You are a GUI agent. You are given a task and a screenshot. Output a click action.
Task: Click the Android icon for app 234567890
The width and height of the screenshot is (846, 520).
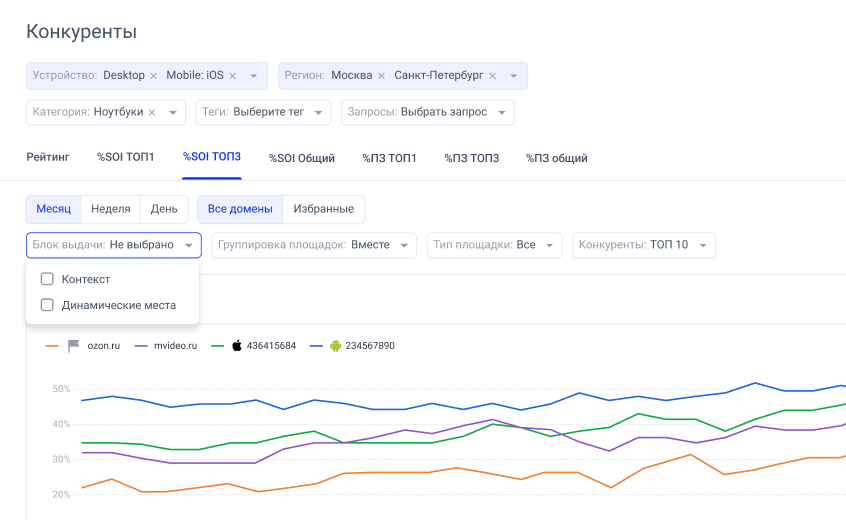tap(335, 346)
